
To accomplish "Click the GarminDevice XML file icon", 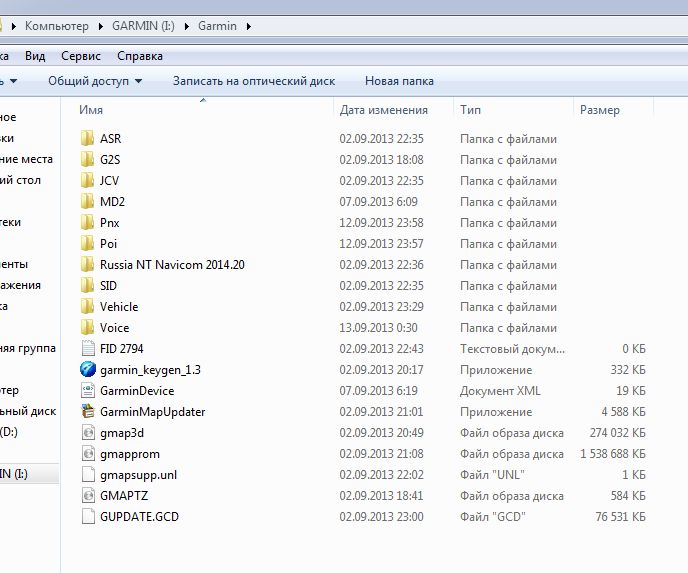I will (88, 391).
